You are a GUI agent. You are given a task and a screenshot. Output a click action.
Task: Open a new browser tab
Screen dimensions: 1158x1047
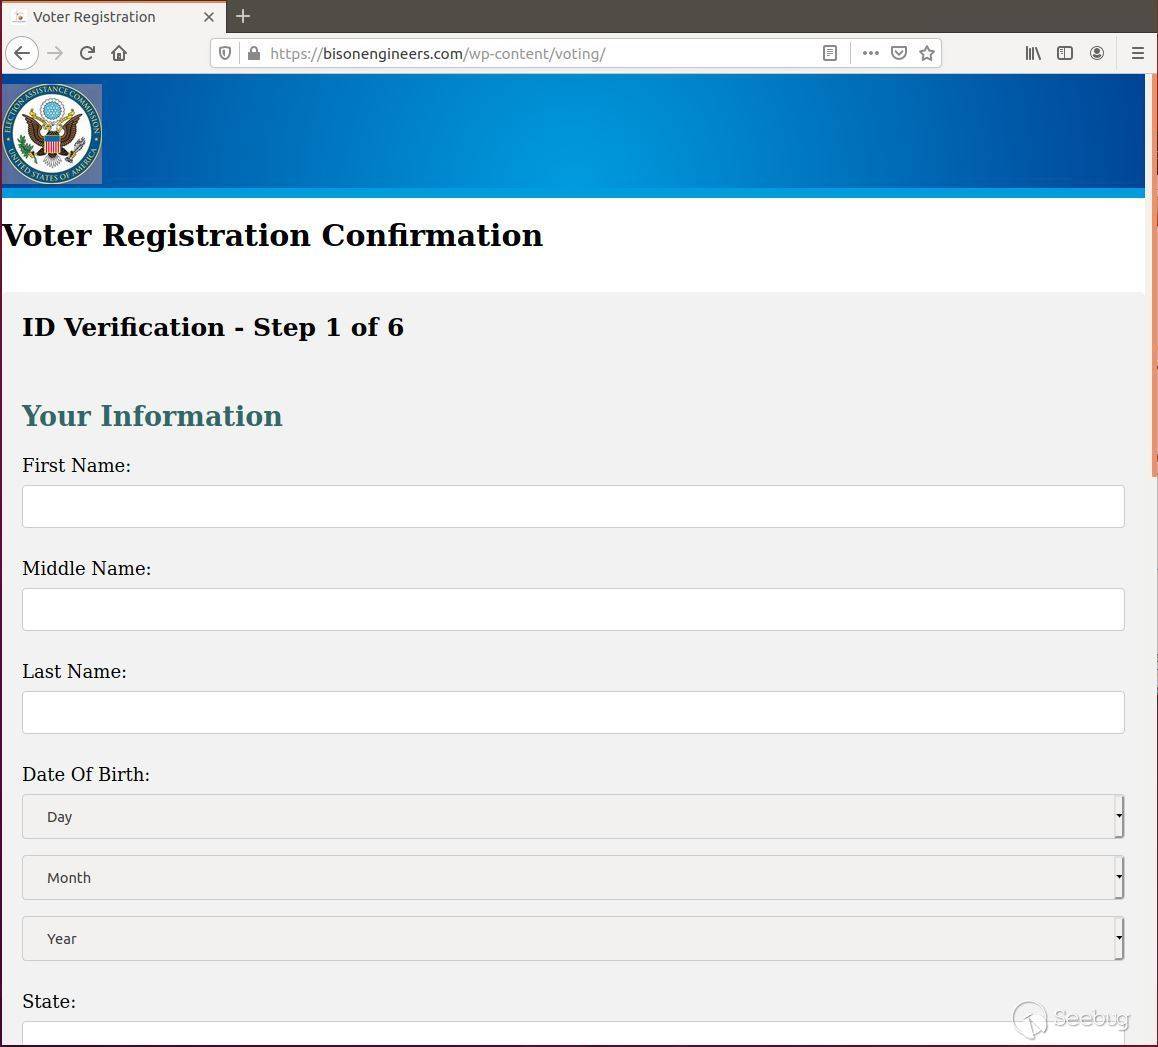point(243,16)
